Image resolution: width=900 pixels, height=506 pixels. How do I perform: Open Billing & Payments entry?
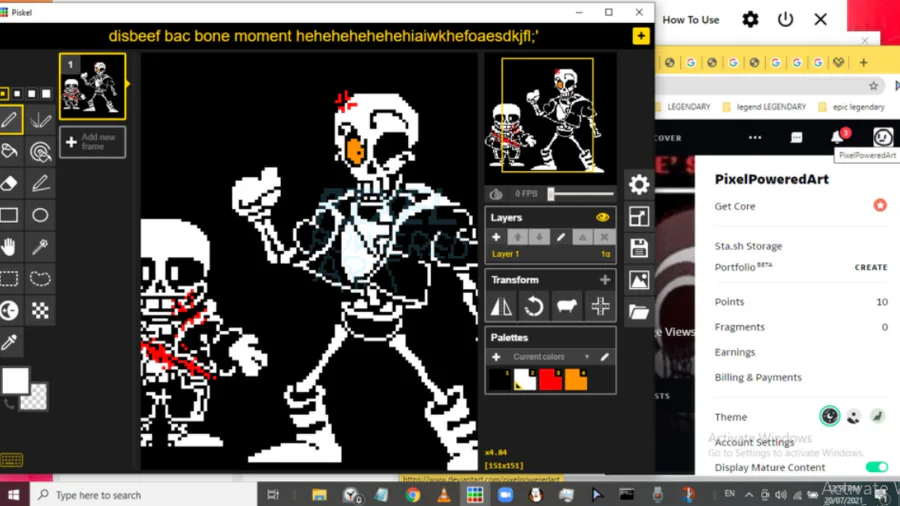pyautogui.click(x=758, y=377)
